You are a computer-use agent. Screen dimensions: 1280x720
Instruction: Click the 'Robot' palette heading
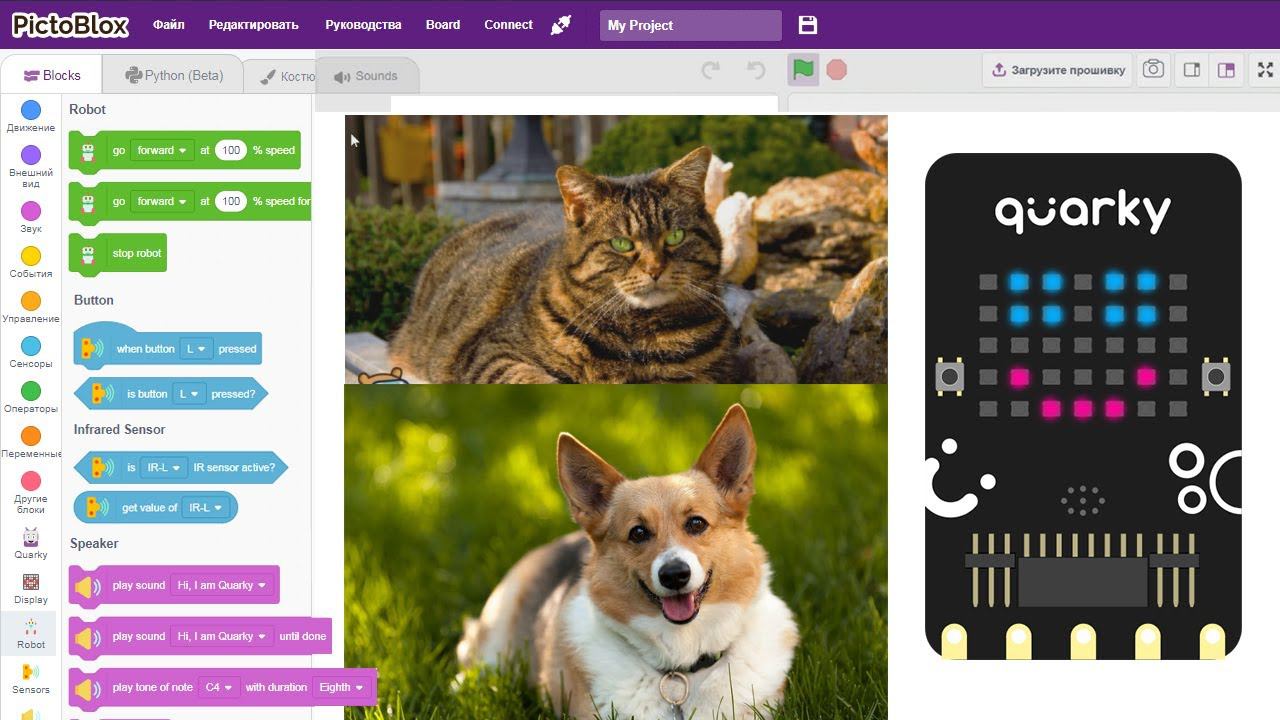pyautogui.click(x=87, y=110)
